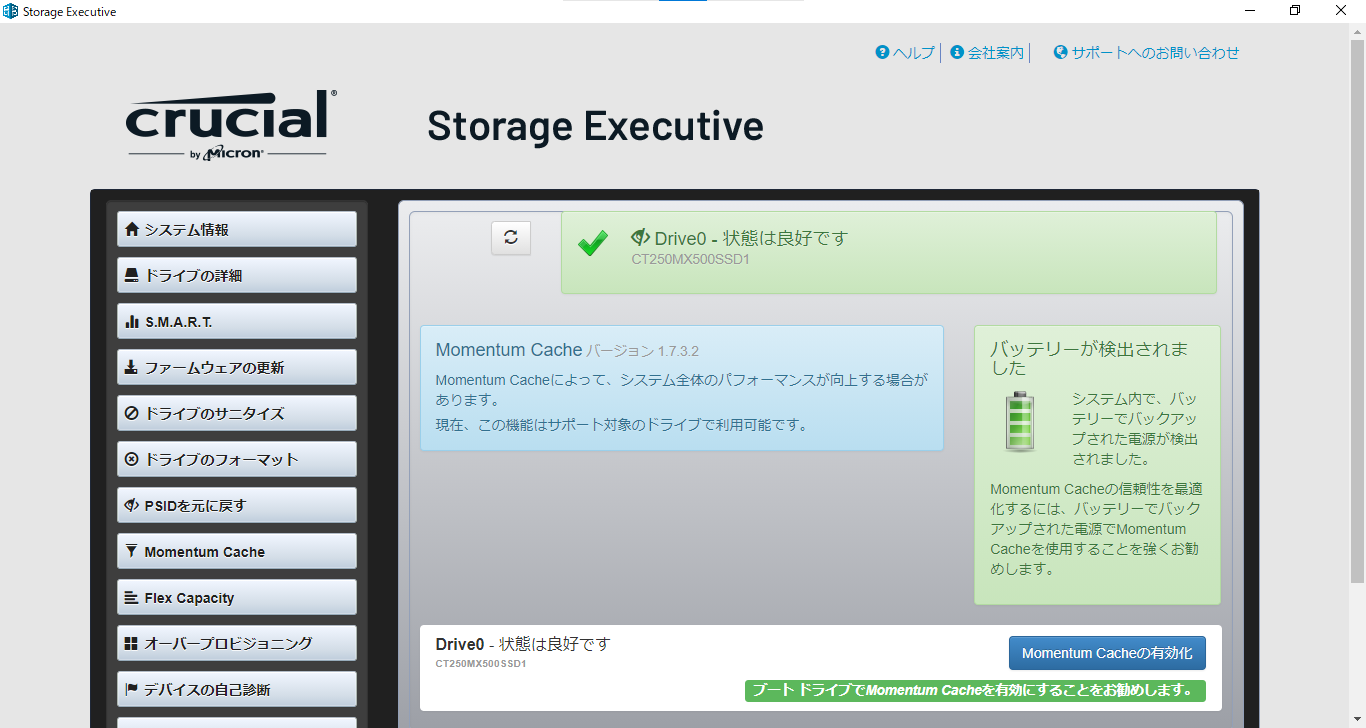Click the lines icon on Flex Capacity
1366x728 pixels.
[x=131, y=597]
